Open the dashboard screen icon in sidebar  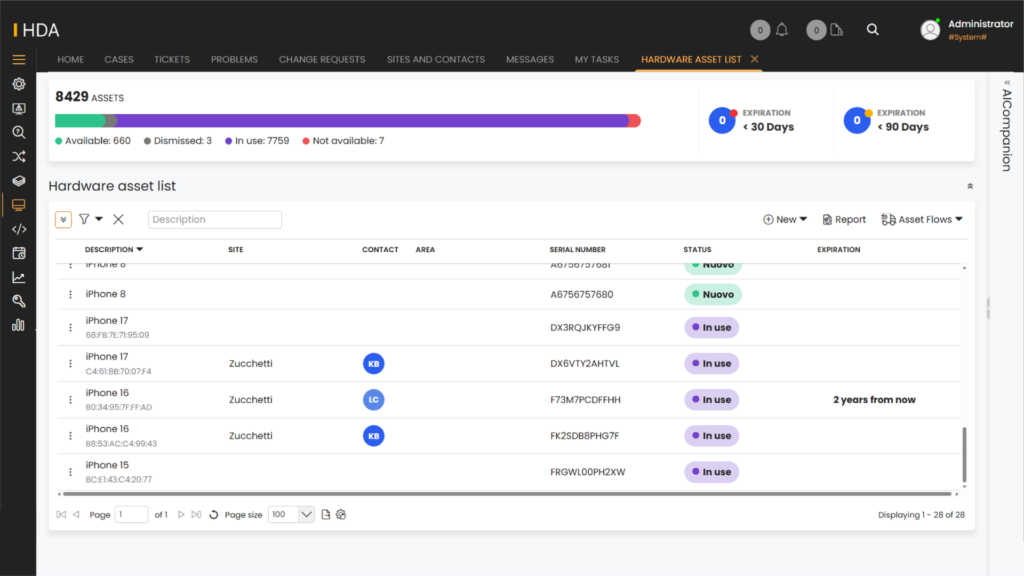[18, 108]
